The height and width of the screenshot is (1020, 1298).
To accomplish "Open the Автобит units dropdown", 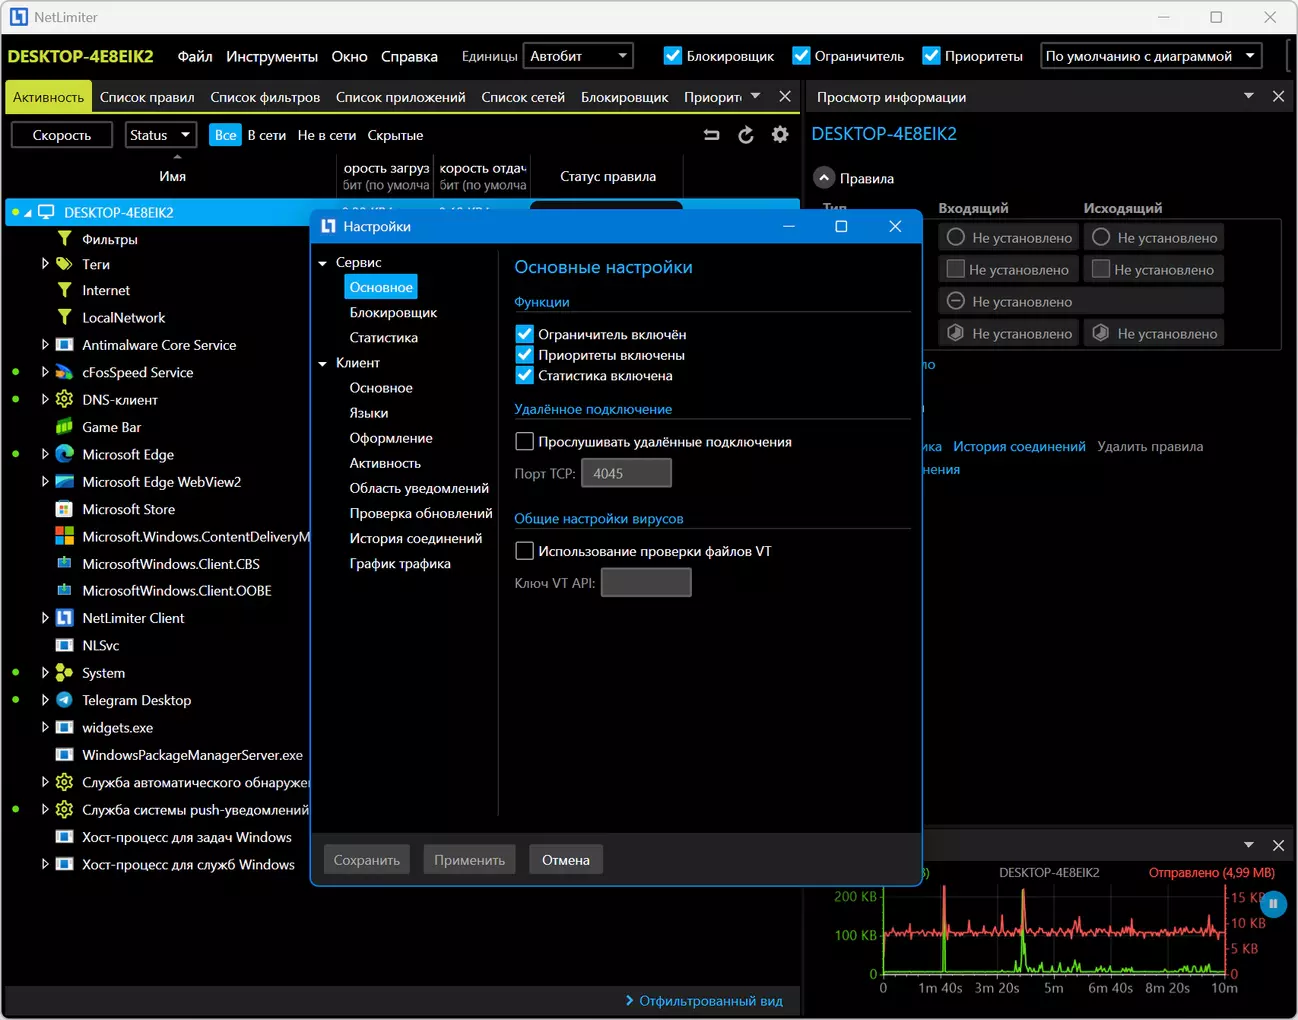I will (580, 56).
